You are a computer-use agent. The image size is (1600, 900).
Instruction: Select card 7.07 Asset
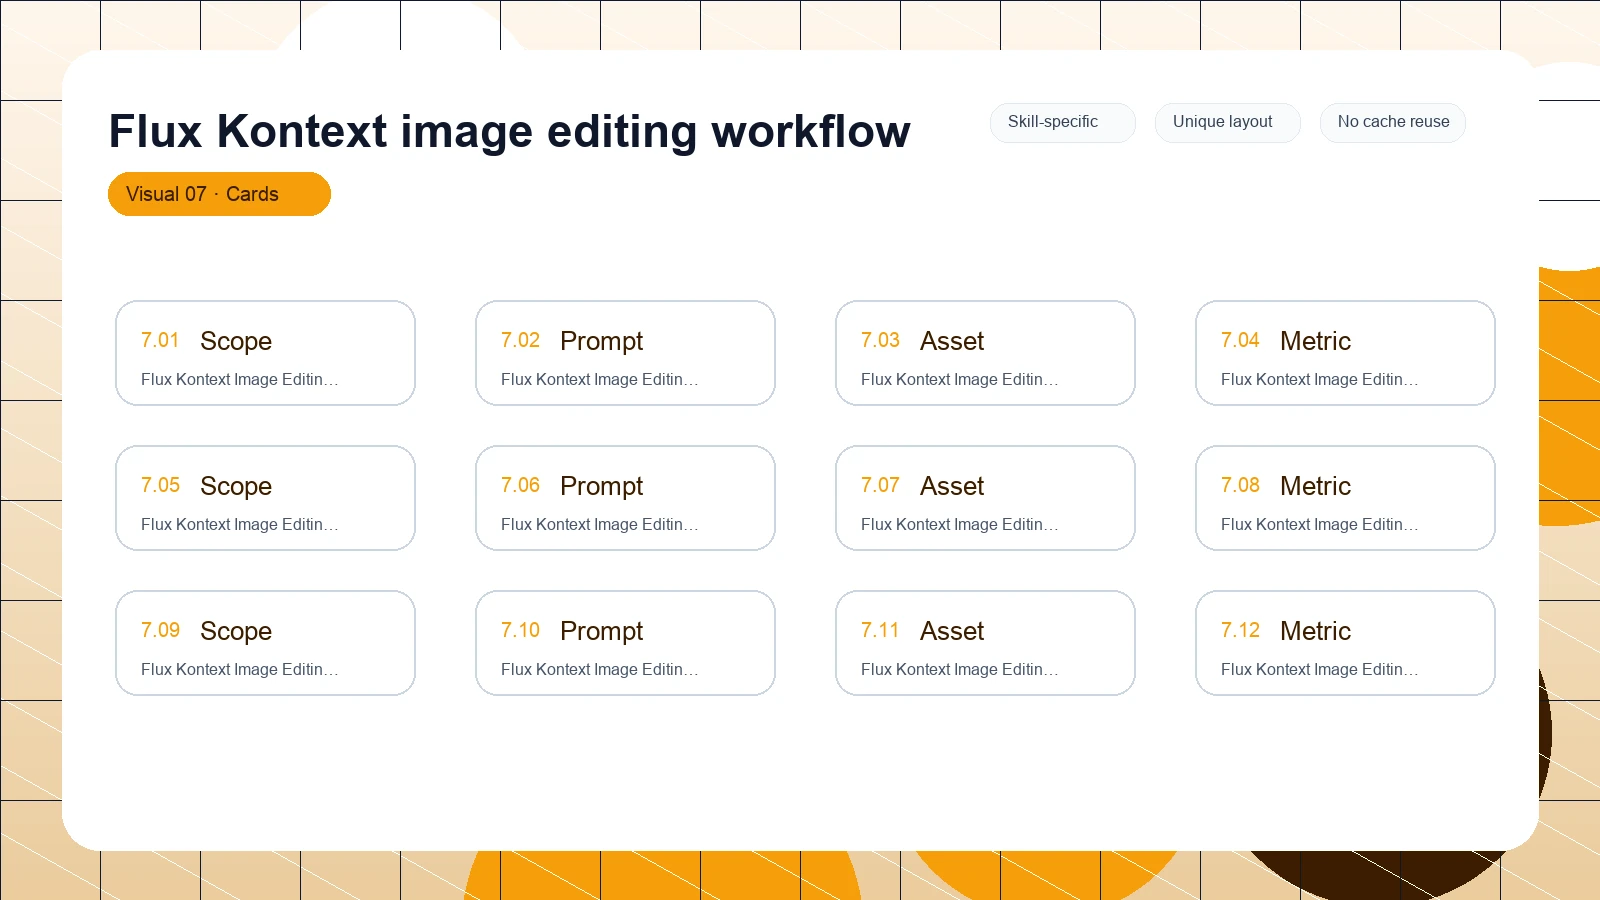tap(985, 498)
